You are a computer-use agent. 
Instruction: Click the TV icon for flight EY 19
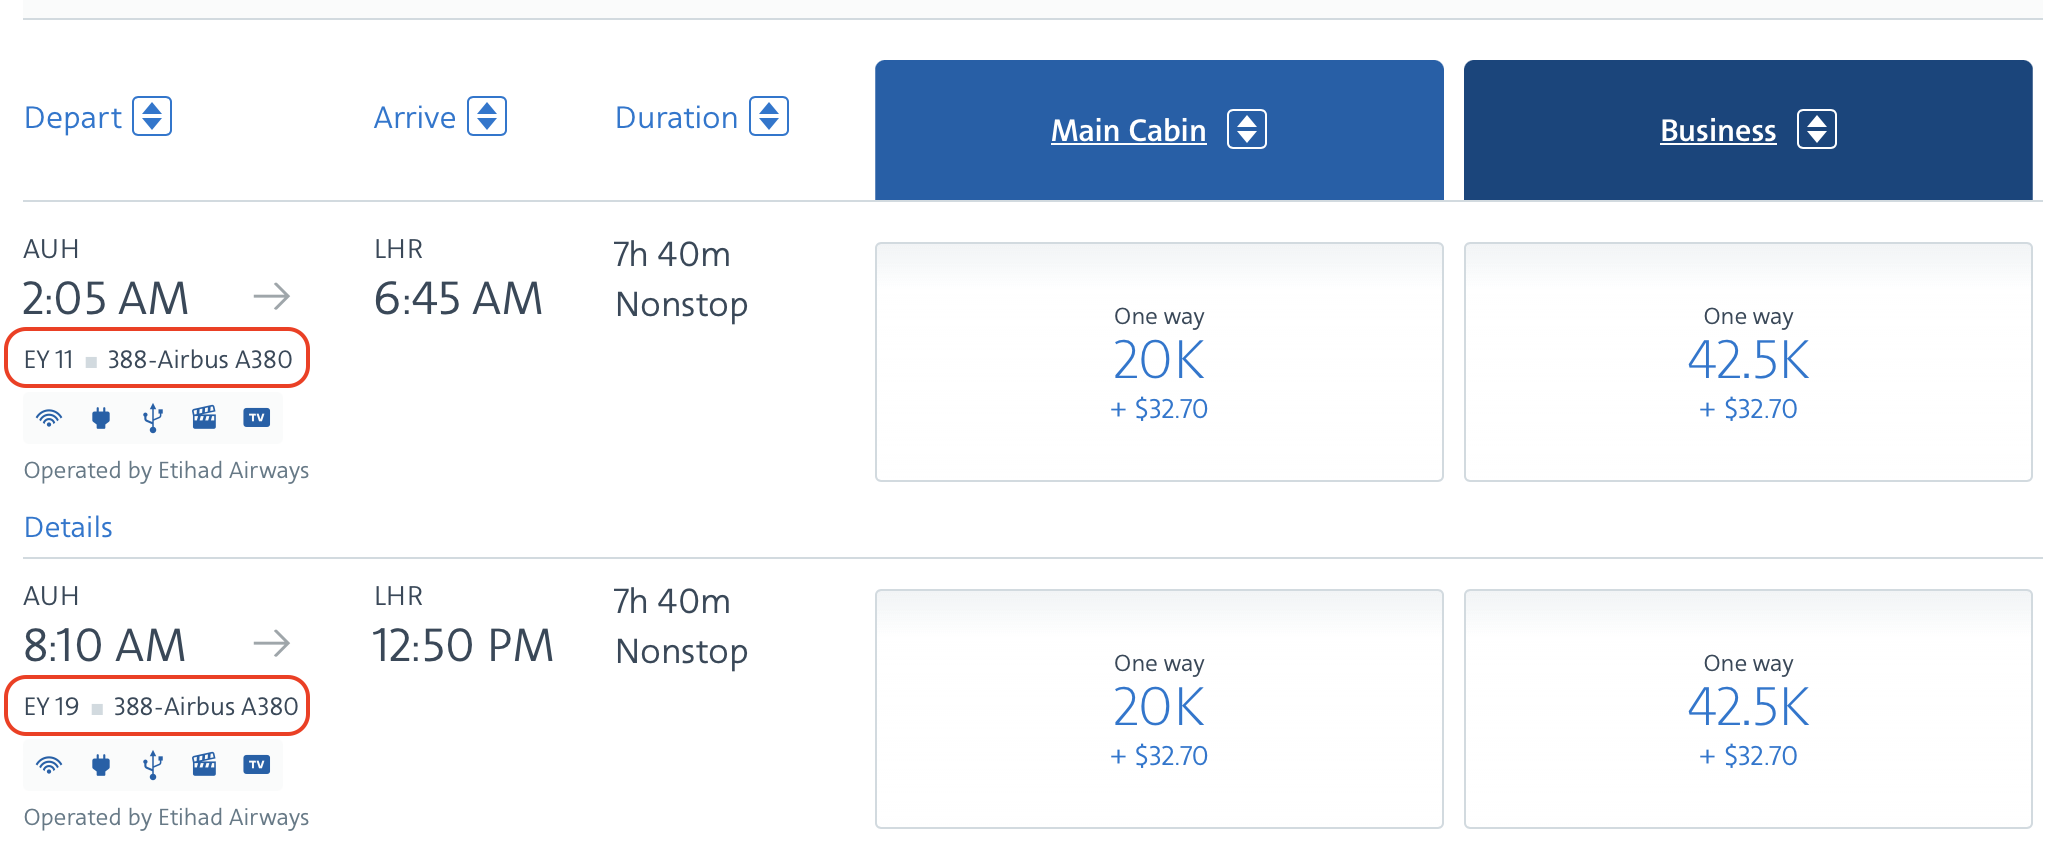click(257, 765)
